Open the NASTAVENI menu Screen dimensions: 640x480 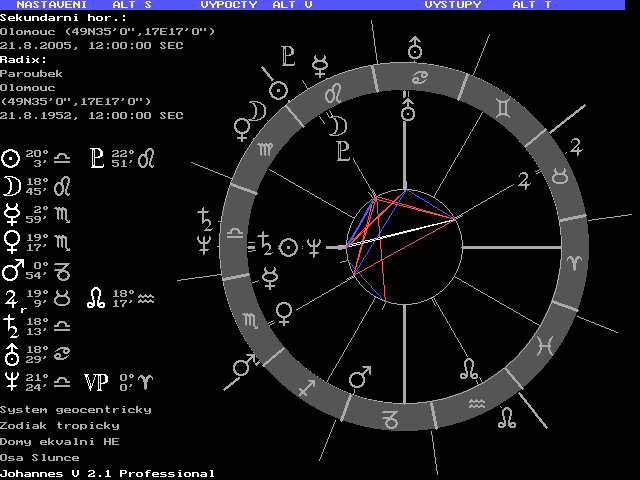tap(48, 5)
